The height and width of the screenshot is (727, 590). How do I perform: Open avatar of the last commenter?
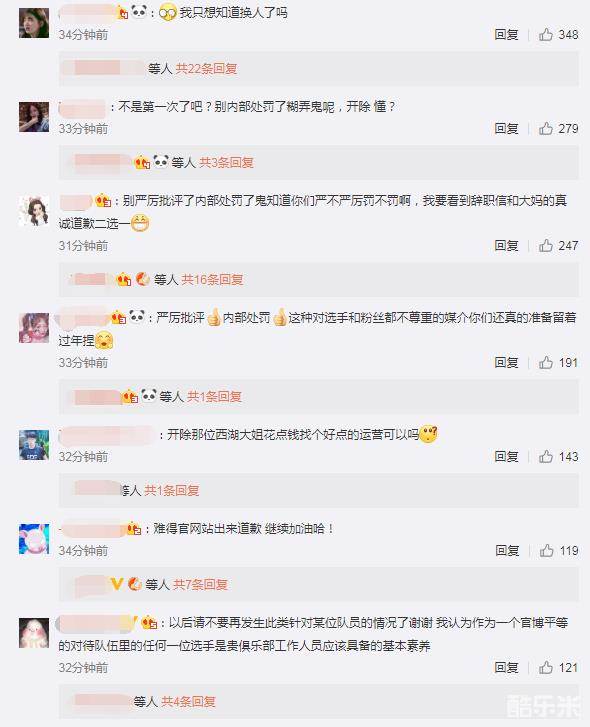tap(34, 632)
